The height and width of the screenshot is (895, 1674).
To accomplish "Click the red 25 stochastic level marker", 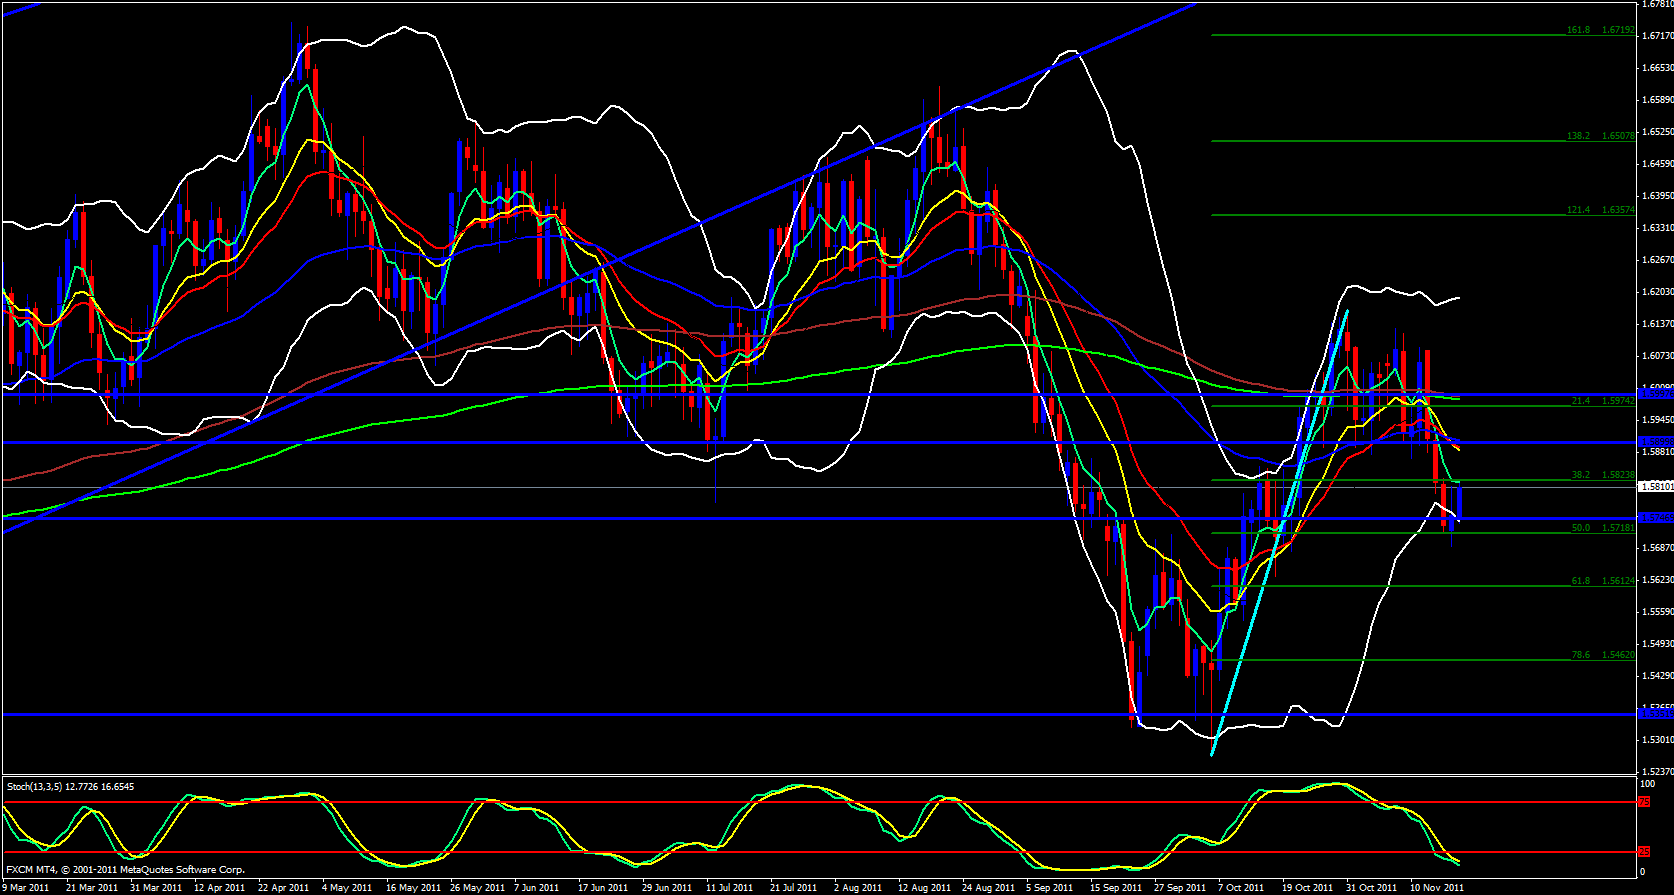I will 1644,852.
